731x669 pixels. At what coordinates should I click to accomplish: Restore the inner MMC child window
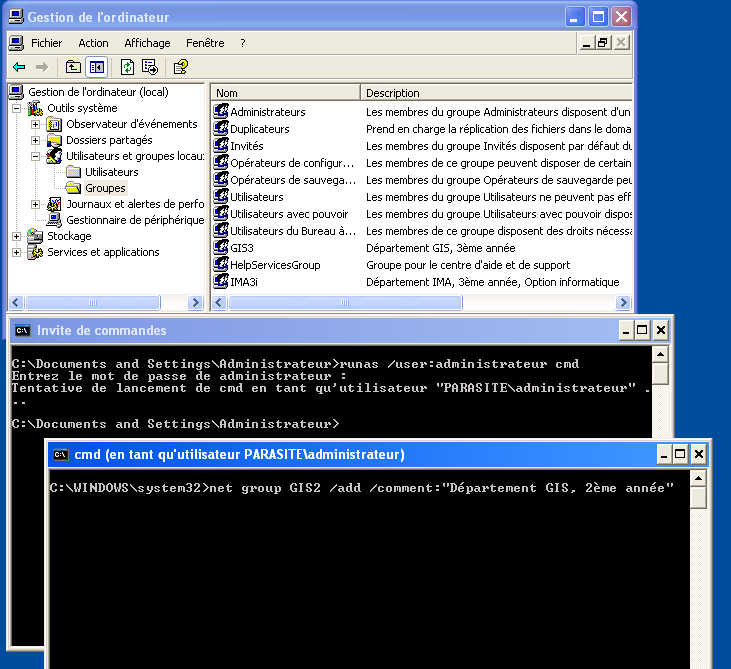tap(603, 43)
